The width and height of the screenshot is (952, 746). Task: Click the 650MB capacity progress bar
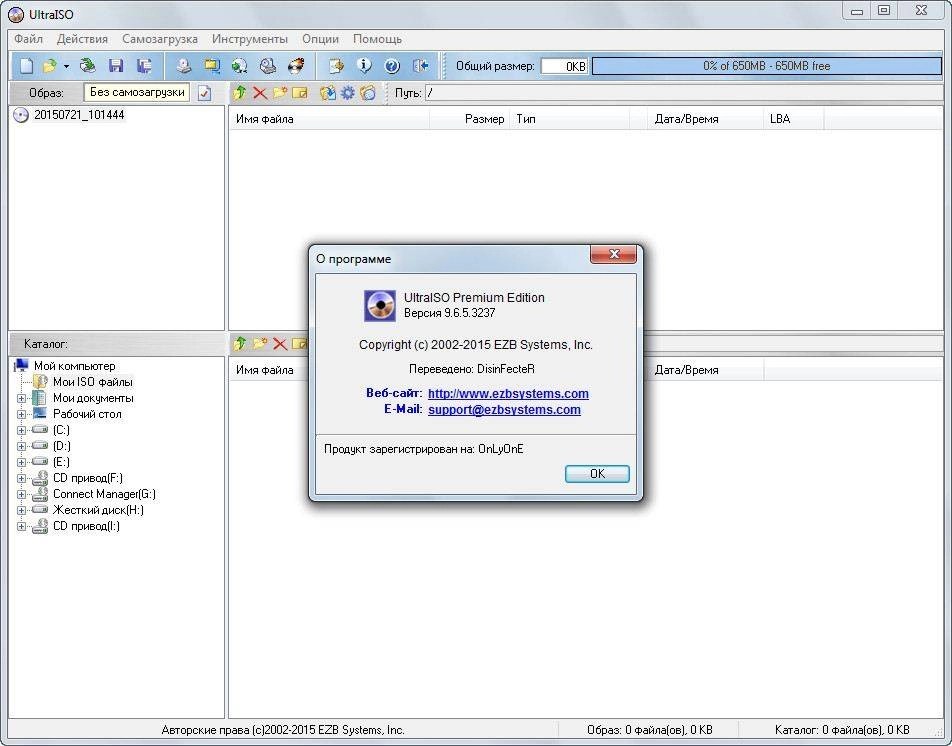click(x=767, y=66)
